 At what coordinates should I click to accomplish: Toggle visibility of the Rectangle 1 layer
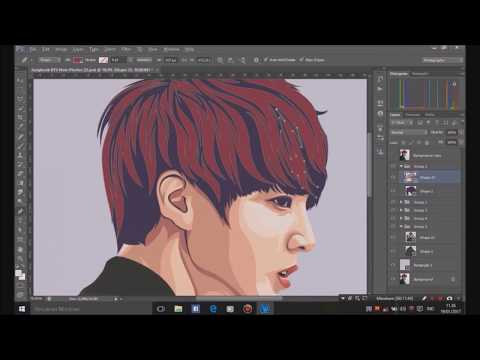coord(393,265)
